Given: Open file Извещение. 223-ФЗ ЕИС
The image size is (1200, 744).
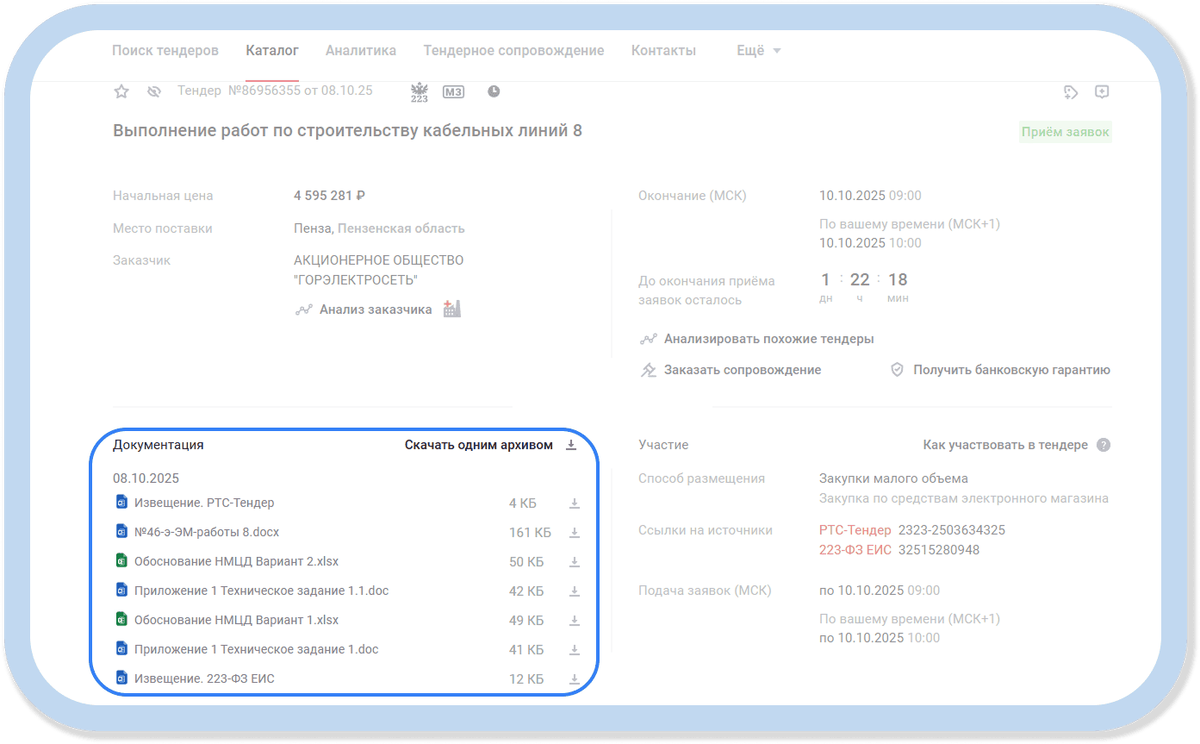Looking at the screenshot, I should (x=204, y=679).
